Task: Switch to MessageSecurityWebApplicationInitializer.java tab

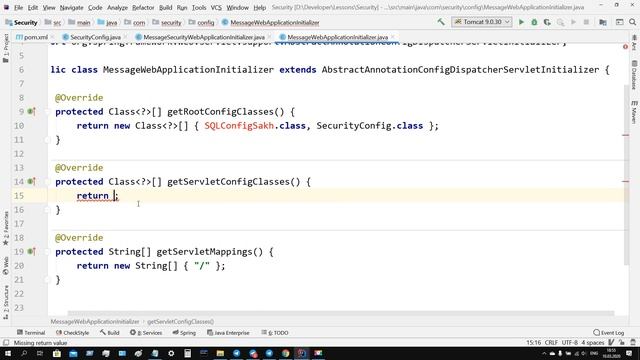Action: (201, 37)
